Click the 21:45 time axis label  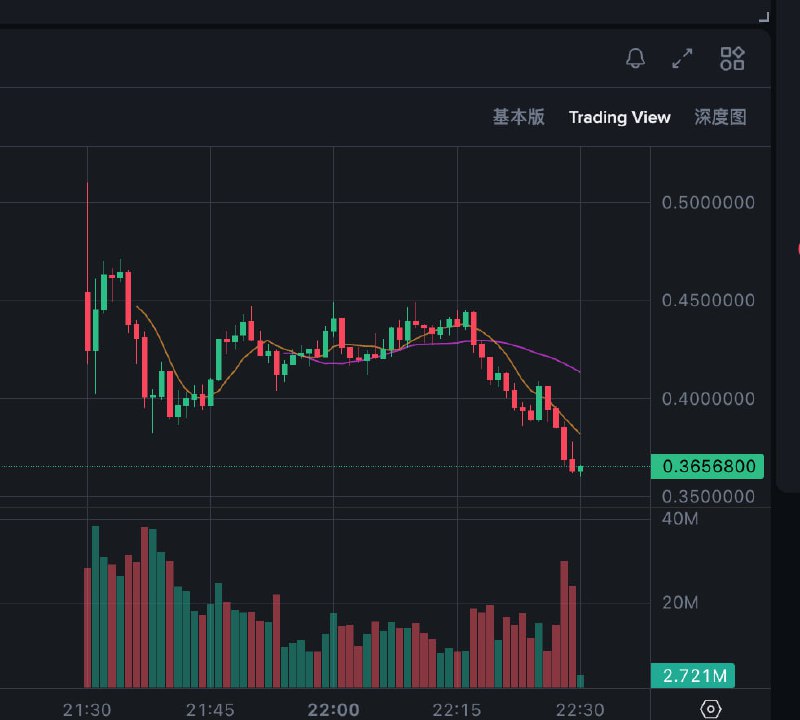pos(210,709)
